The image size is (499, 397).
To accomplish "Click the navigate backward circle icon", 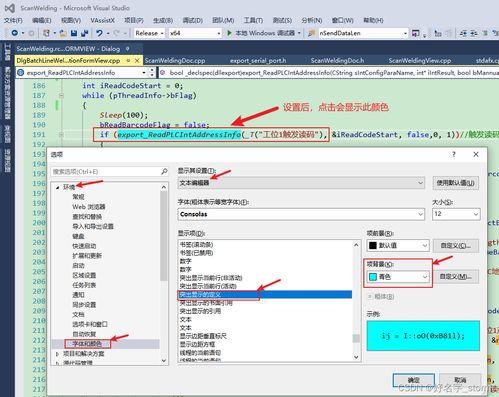I will [x=14, y=33].
